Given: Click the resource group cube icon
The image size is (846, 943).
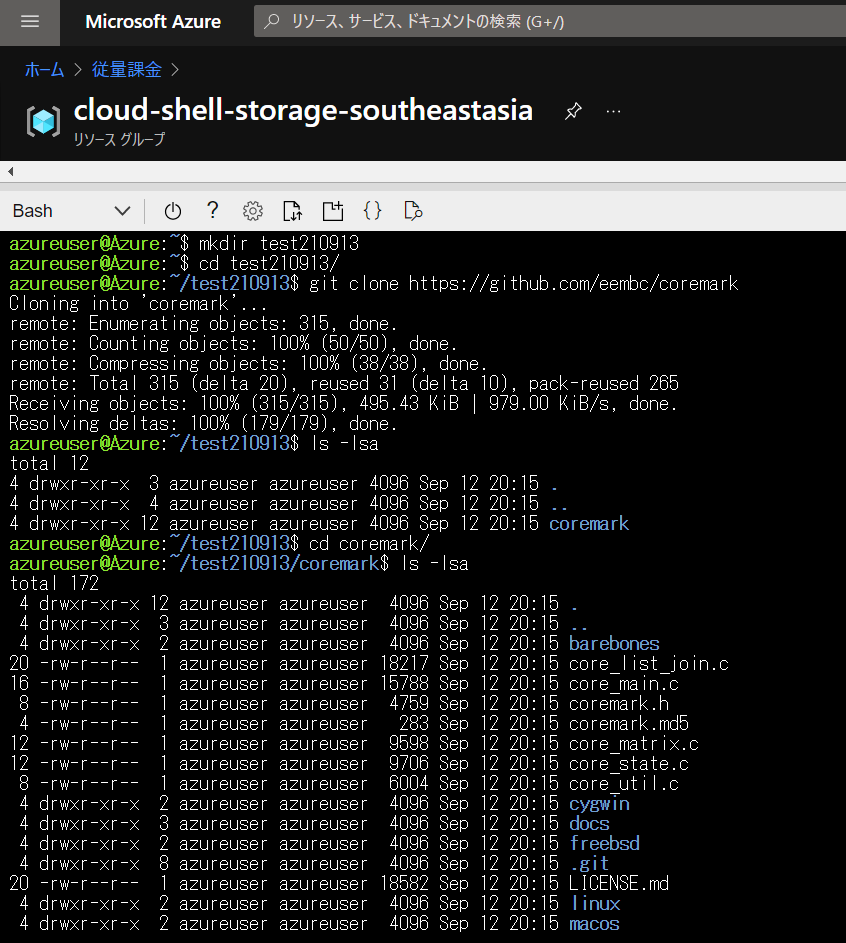Looking at the screenshot, I should pos(43,121).
